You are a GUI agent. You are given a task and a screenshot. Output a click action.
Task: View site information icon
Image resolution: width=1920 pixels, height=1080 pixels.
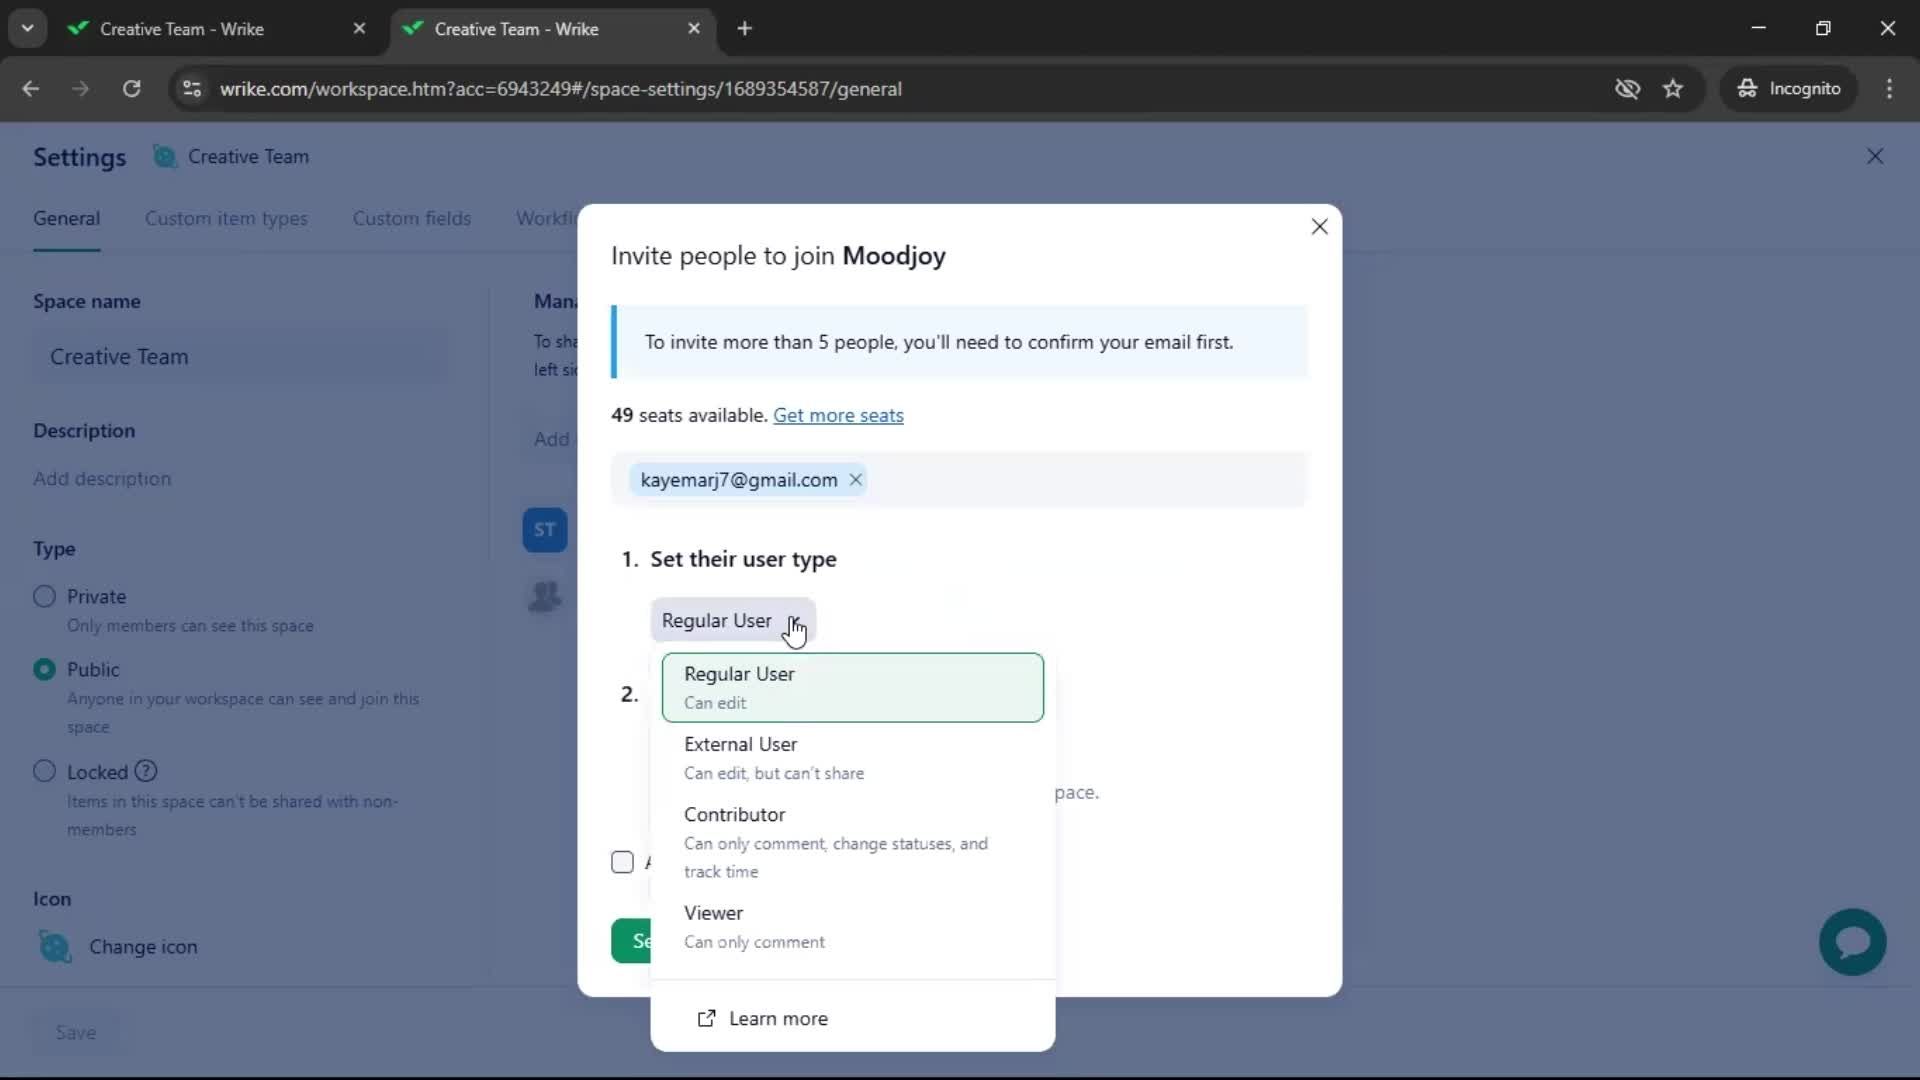(x=192, y=89)
